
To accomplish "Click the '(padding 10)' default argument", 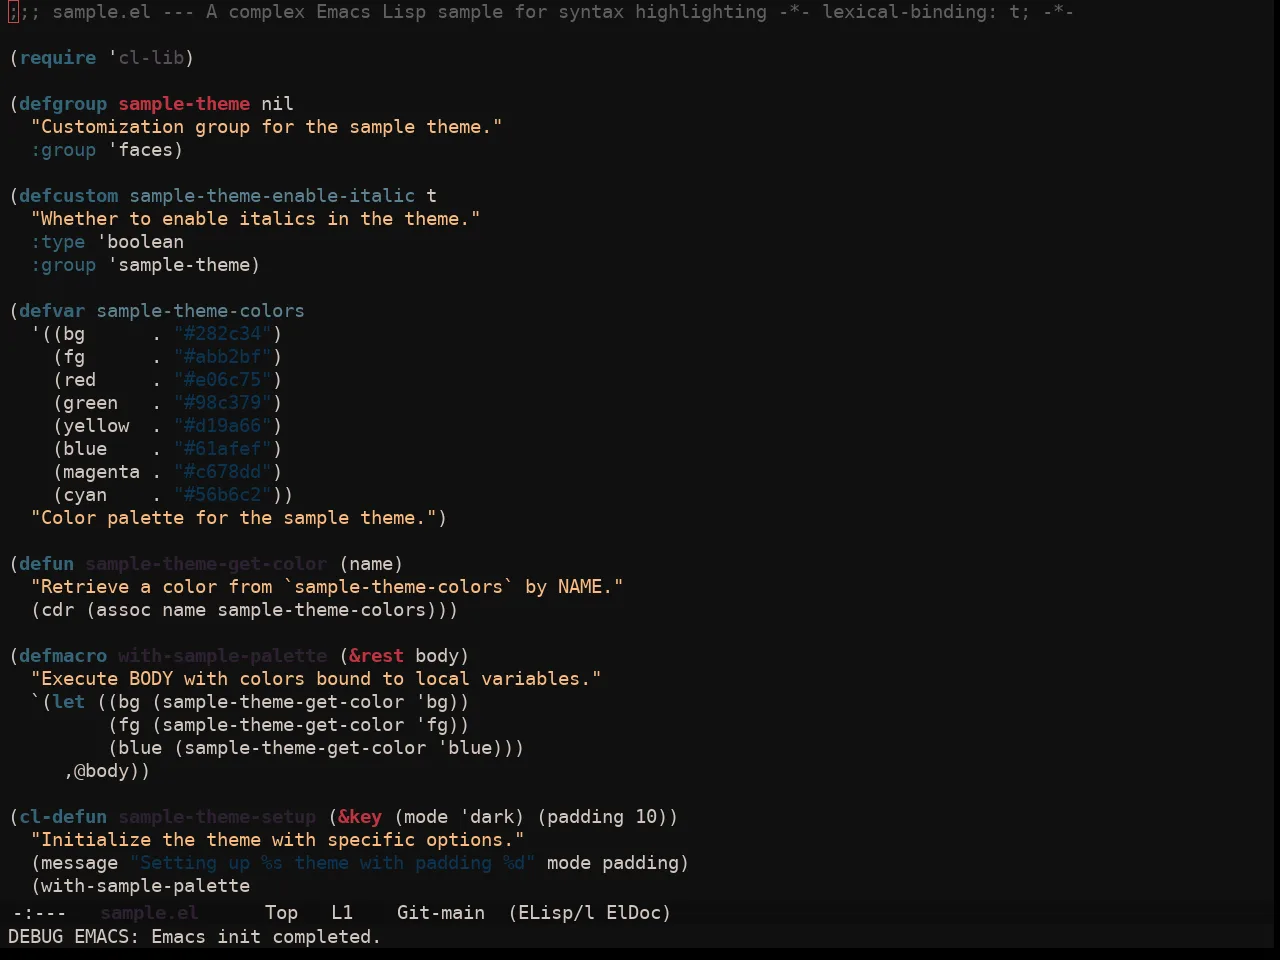I will click(x=602, y=817).
